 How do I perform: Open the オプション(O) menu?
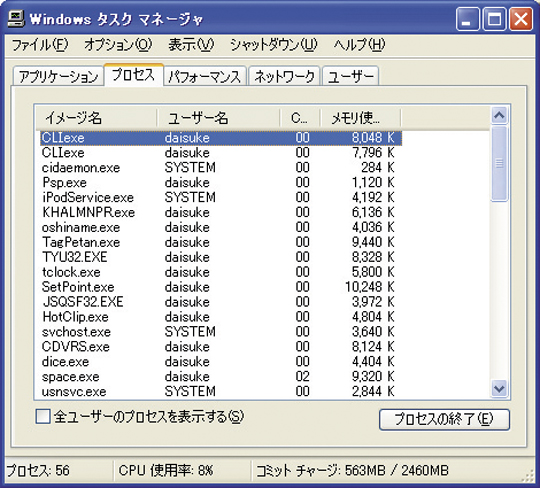pyautogui.click(x=118, y=45)
